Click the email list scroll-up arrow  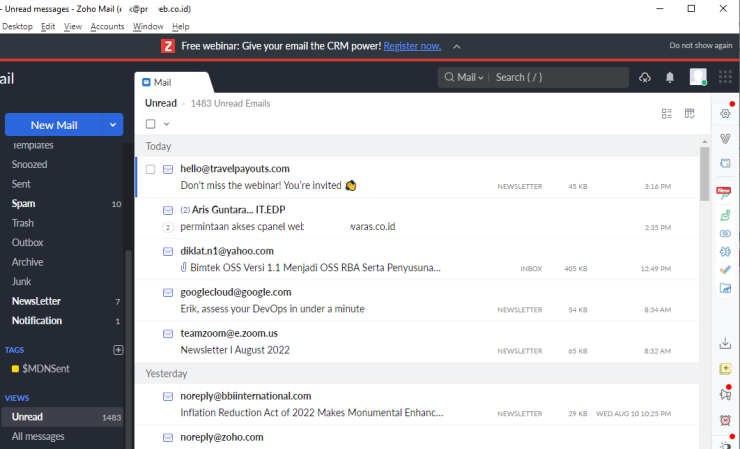tap(705, 142)
